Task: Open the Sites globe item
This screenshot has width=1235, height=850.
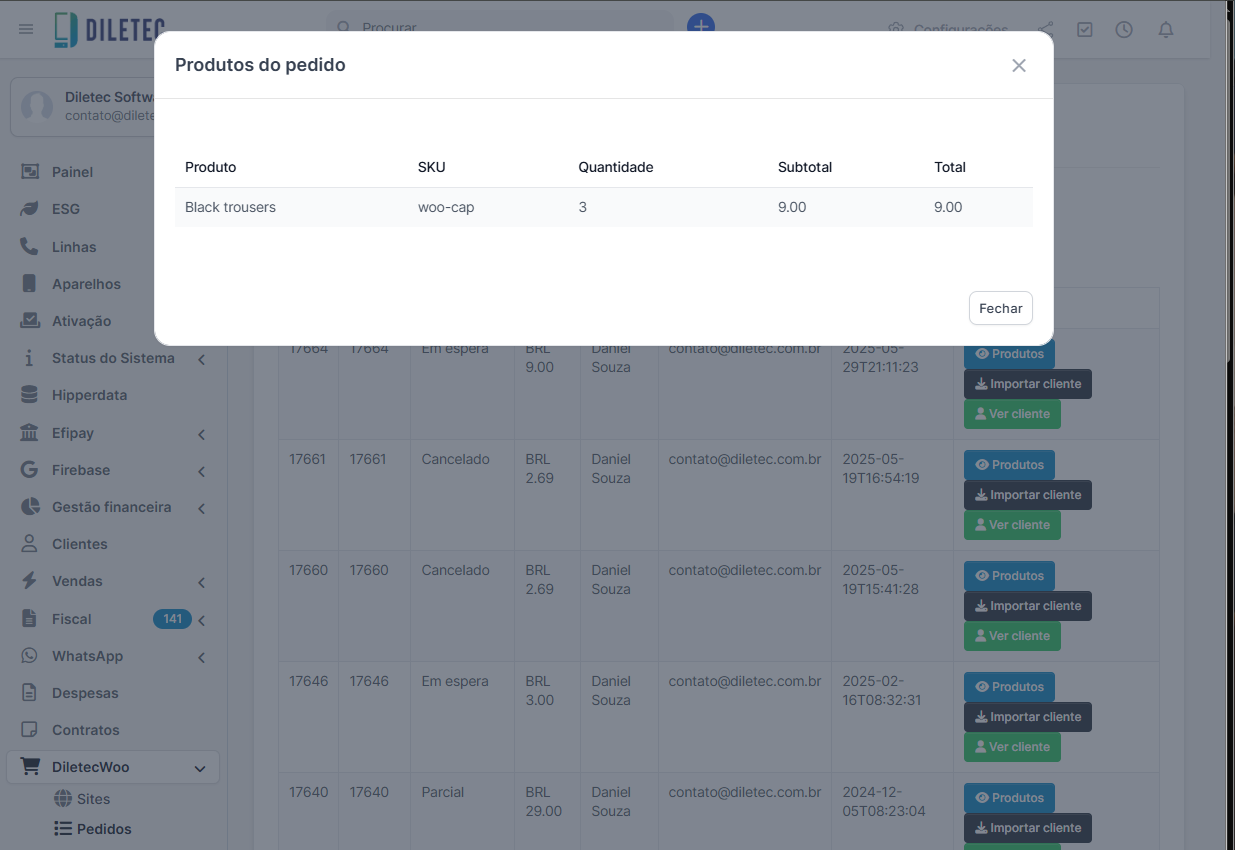Action: coord(92,799)
